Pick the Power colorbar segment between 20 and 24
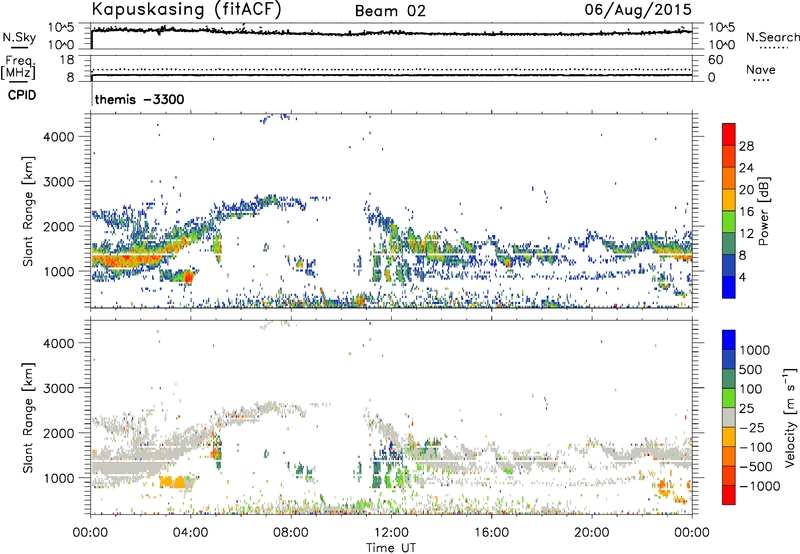The width and height of the screenshot is (800, 554). (x=729, y=179)
